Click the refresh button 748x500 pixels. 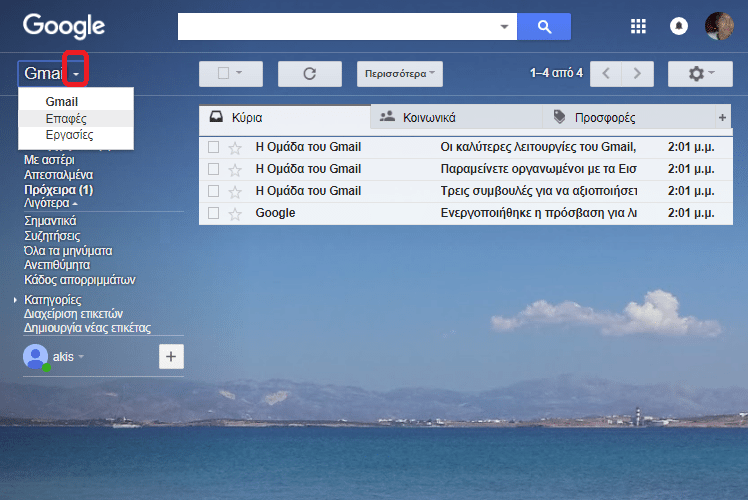(x=310, y=73)
